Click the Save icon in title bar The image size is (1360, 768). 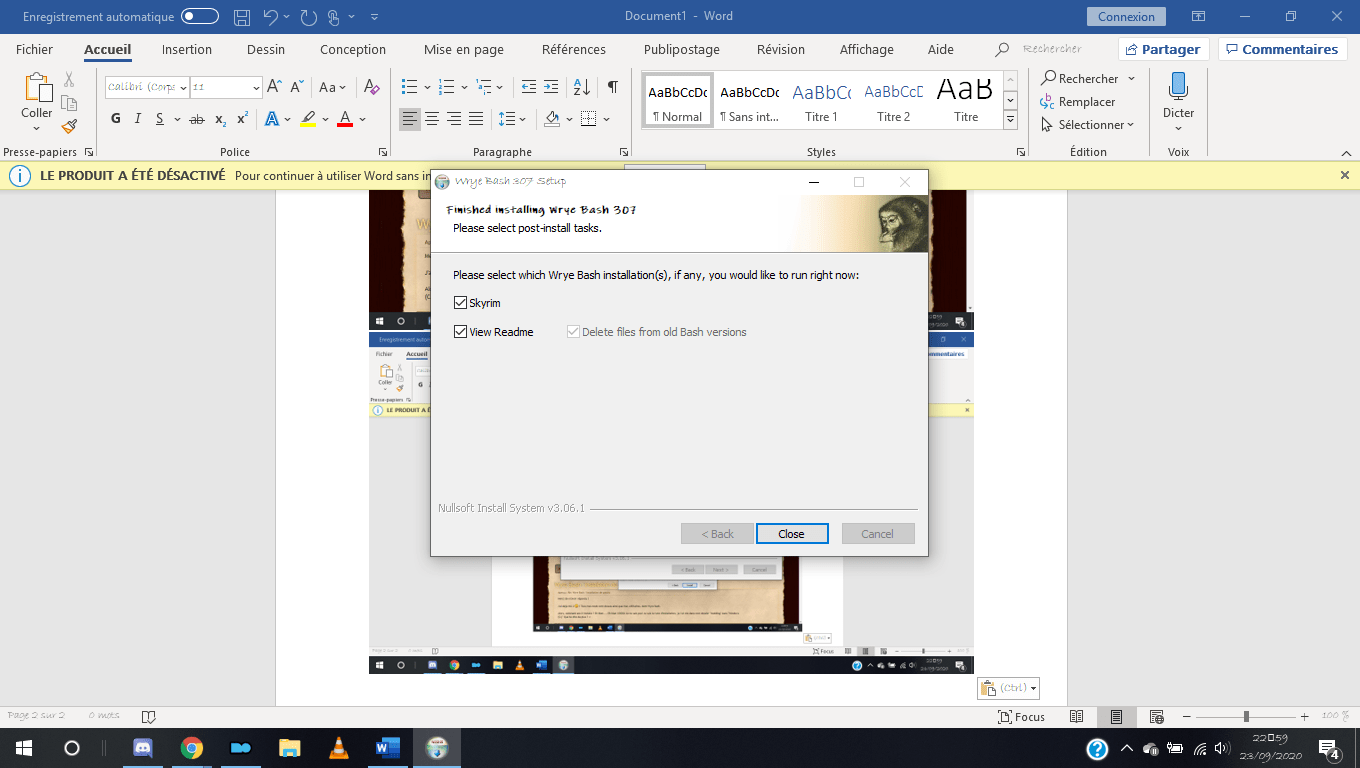[x=242, y=17]
